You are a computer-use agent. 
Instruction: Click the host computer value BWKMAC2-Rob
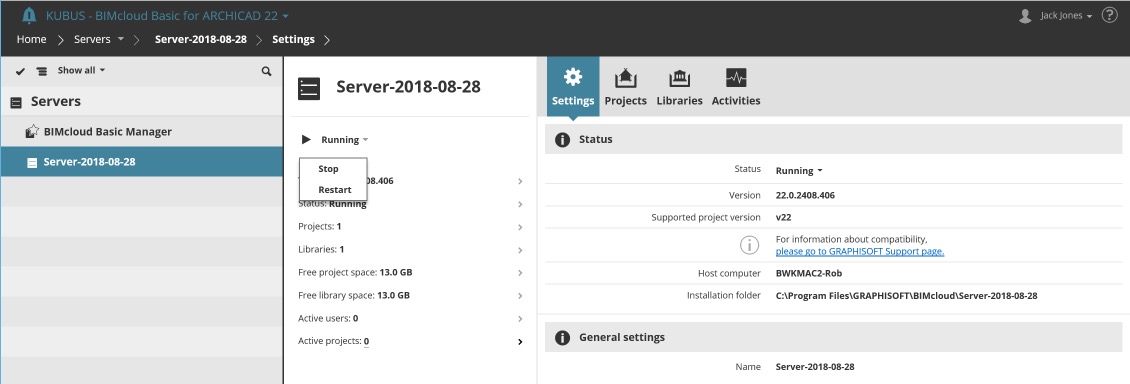(x=809, y=273)
